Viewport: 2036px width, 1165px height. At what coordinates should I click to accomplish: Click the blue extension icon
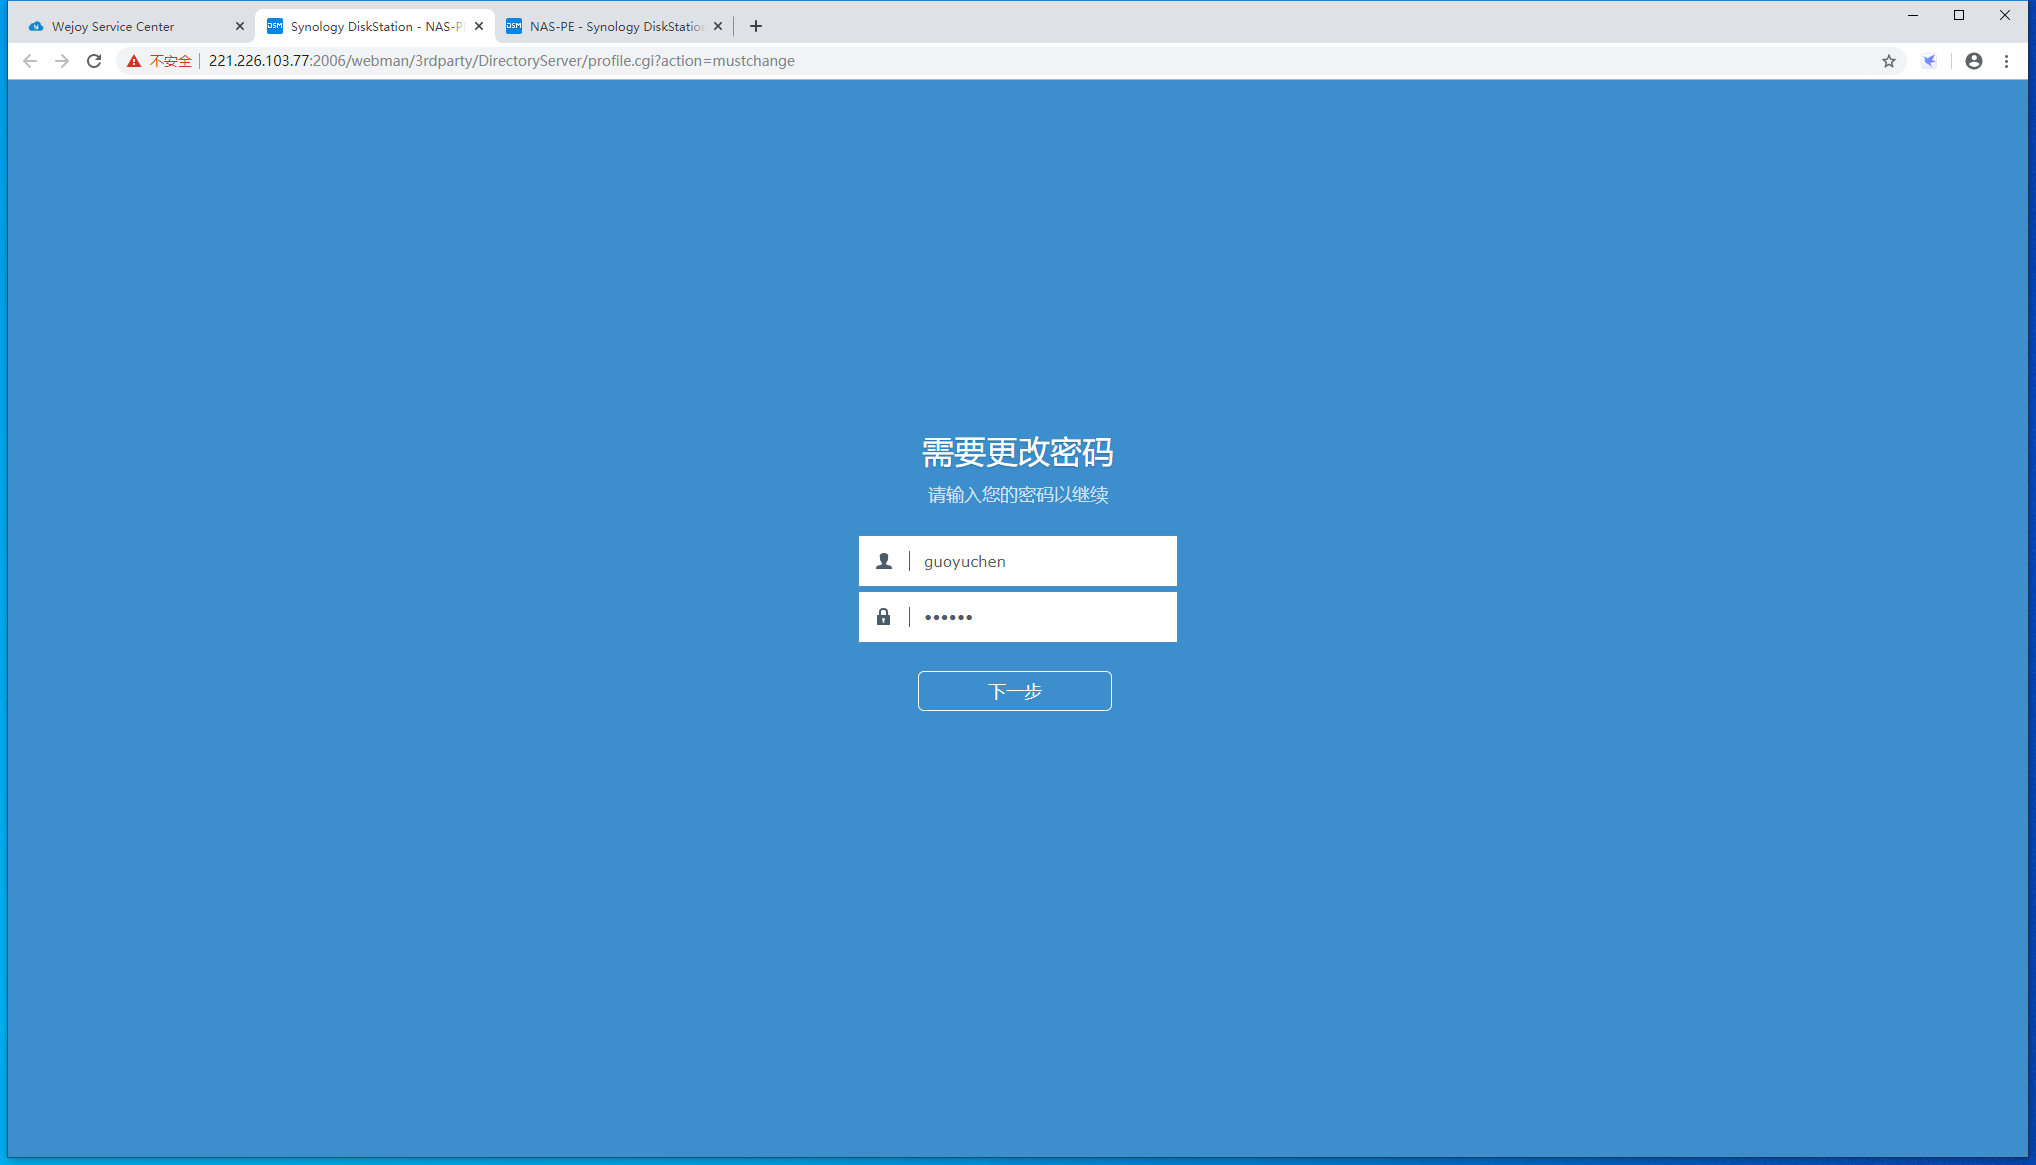tap(1929, 61)
